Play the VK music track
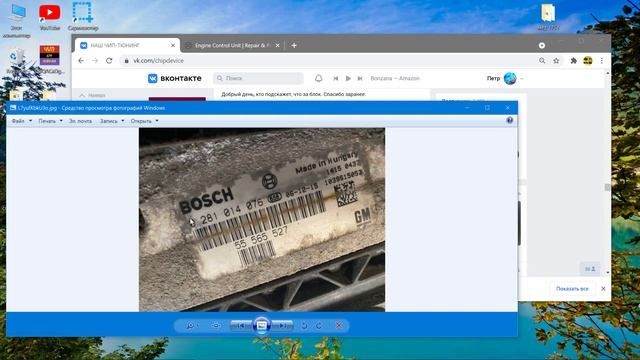 (348, 78)
